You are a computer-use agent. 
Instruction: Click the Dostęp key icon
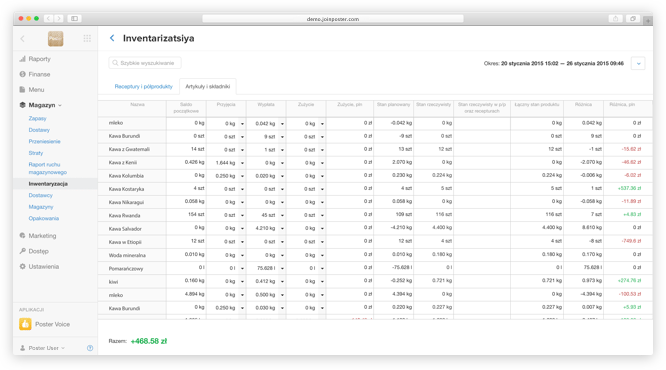point(23,251)
